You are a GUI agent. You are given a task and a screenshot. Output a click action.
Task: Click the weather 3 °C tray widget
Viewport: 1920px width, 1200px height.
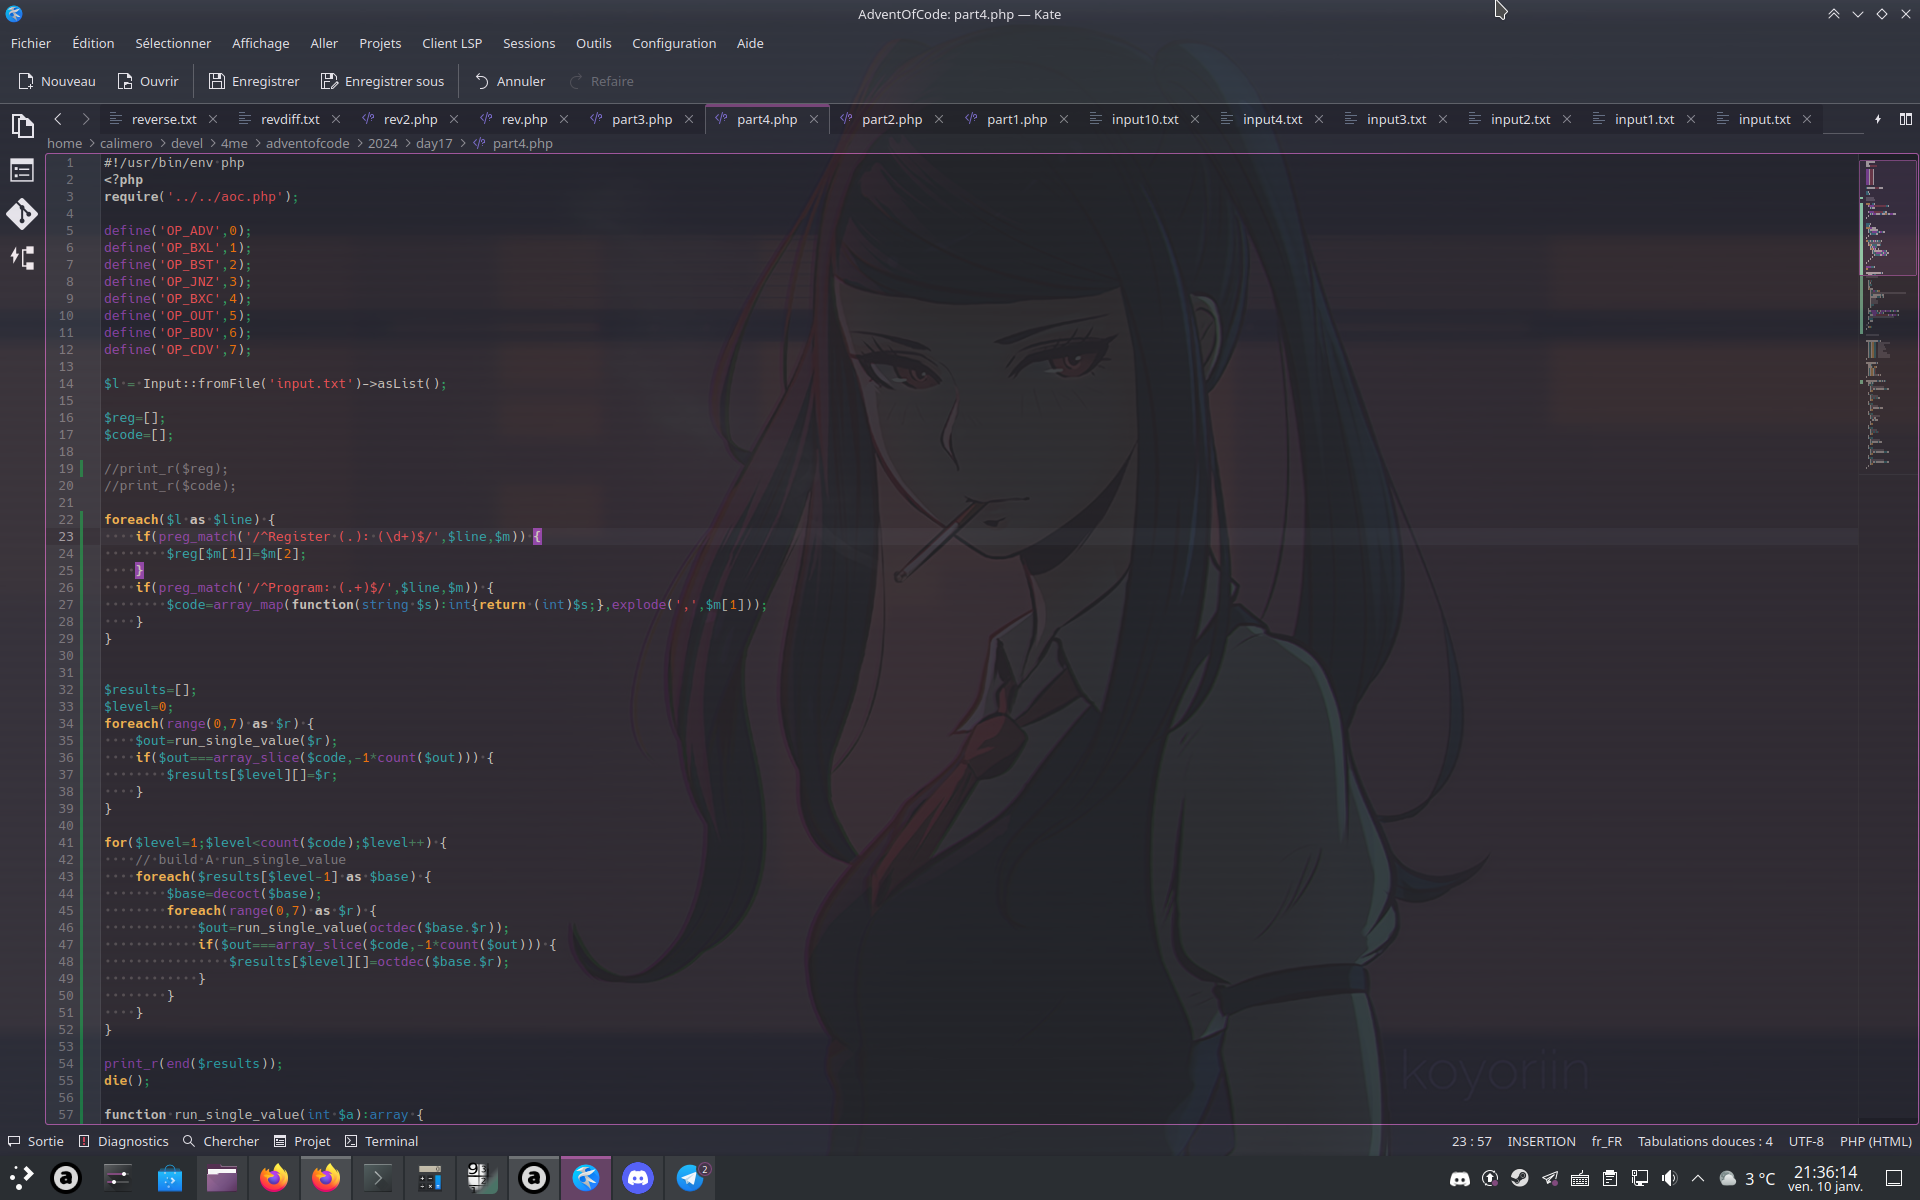[x=1747, y=1178]
